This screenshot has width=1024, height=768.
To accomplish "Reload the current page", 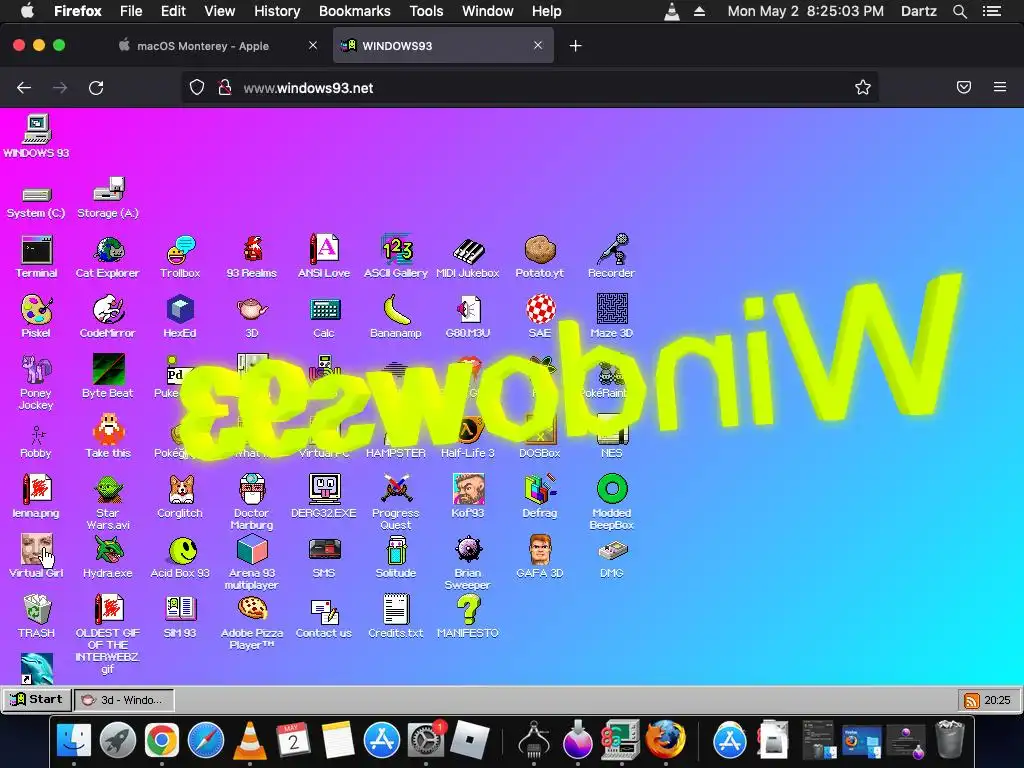I will click(96, 88).
